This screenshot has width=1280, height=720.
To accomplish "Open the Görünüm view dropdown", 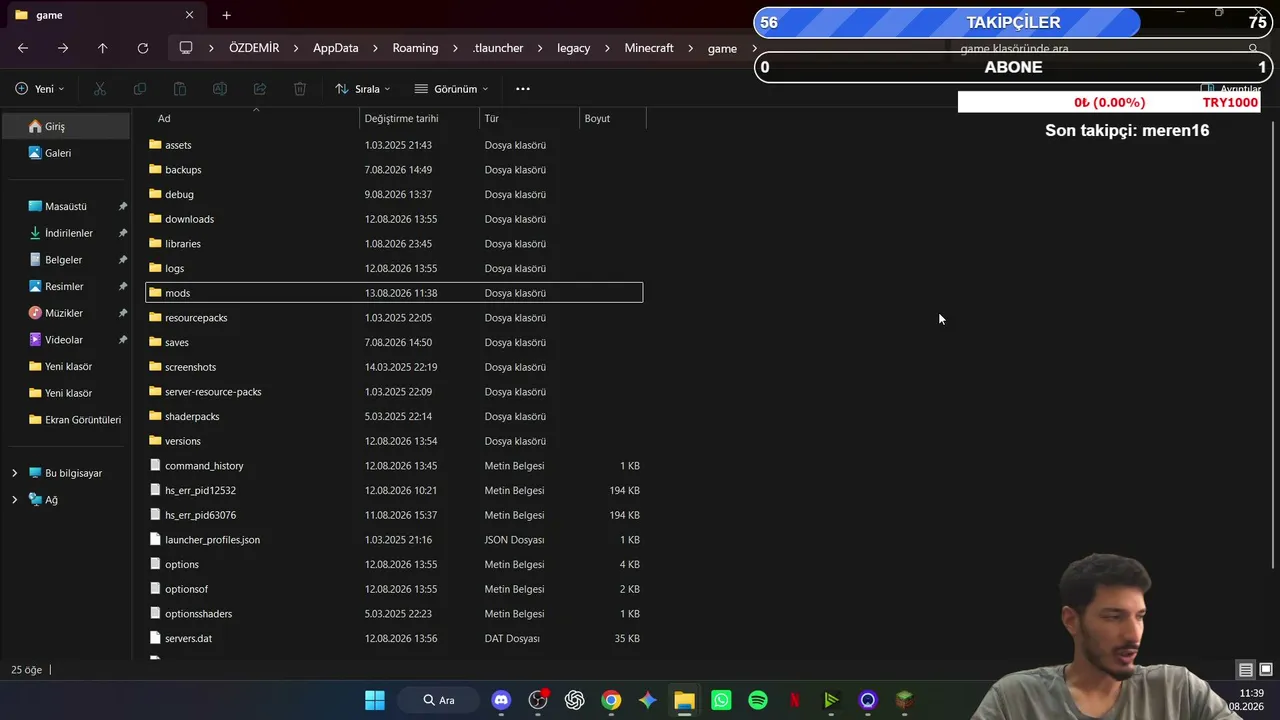I will point(452,89).
